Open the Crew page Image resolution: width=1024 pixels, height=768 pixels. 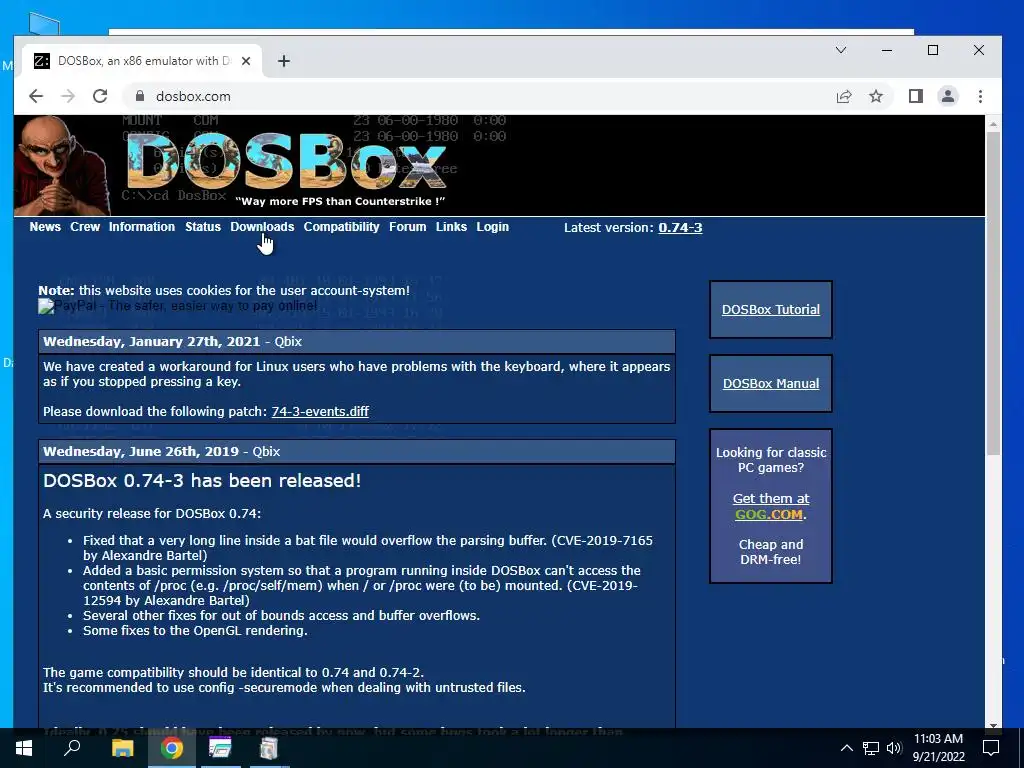point(85,227)
